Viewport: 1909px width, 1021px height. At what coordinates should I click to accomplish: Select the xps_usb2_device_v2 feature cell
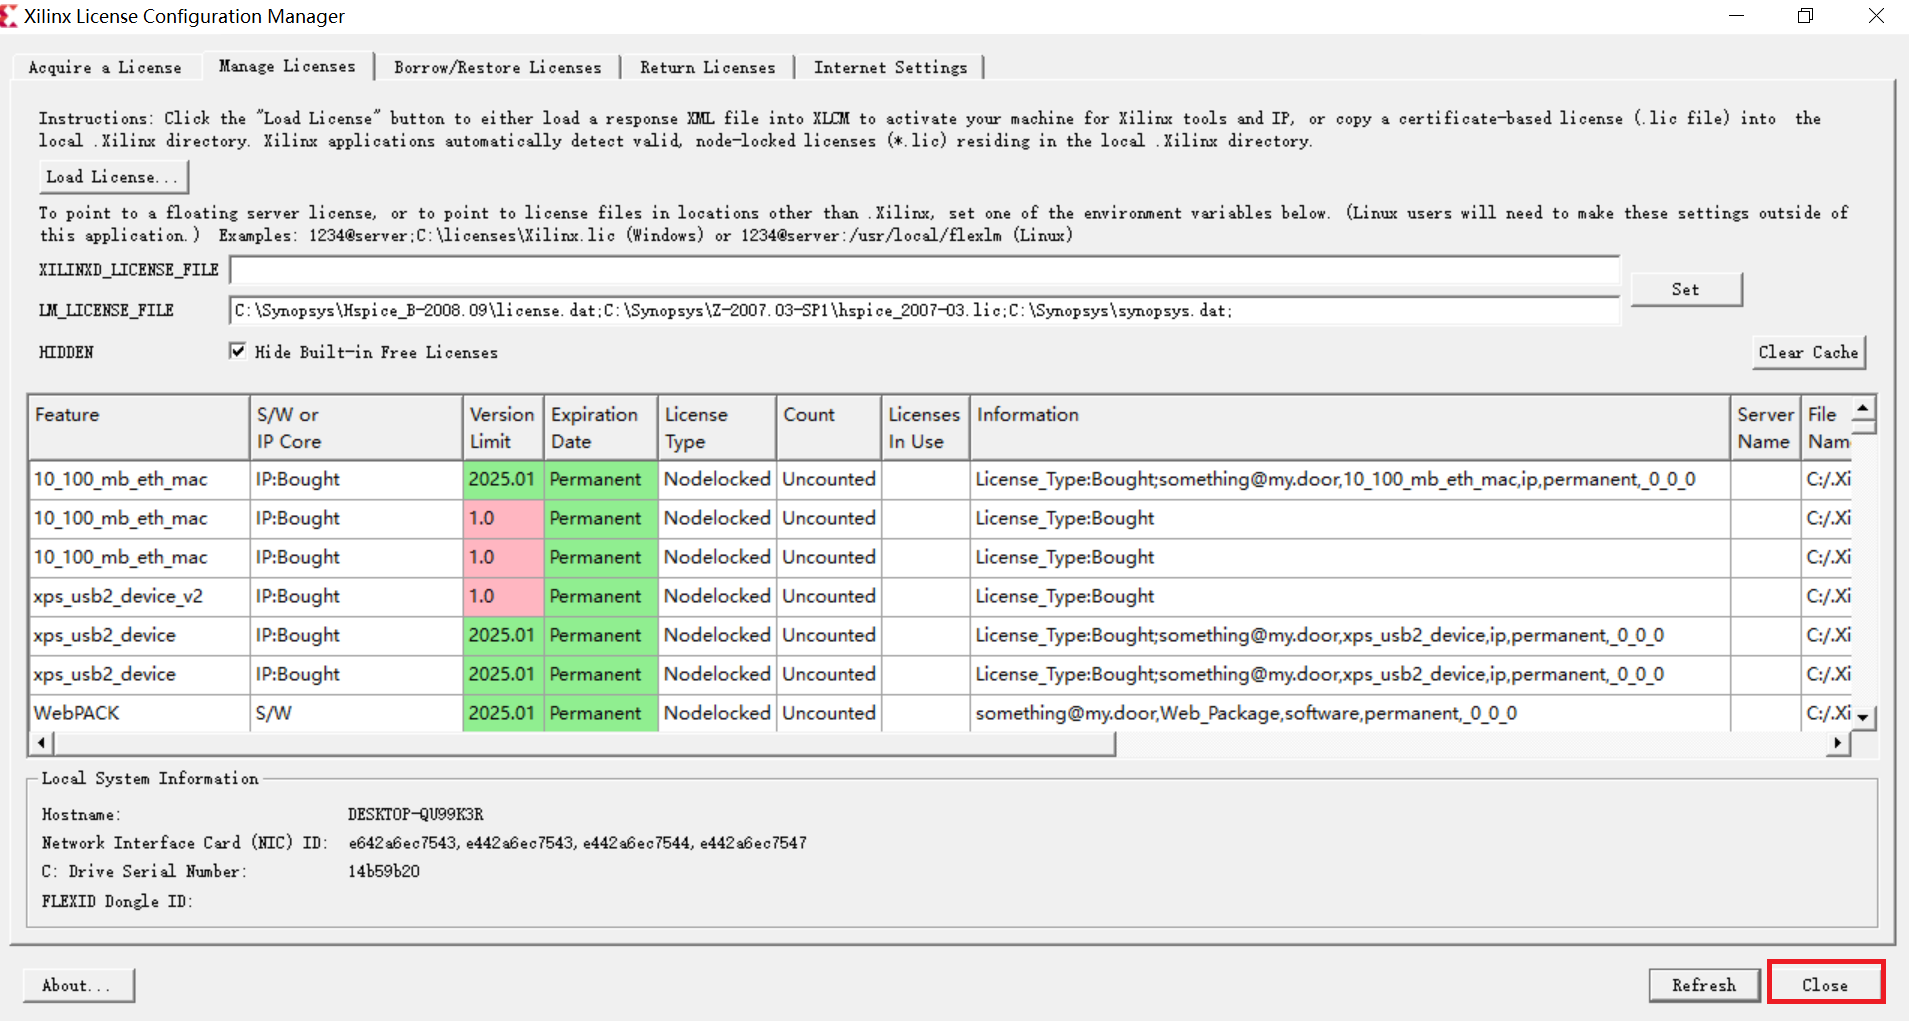[x=139, y=596]
